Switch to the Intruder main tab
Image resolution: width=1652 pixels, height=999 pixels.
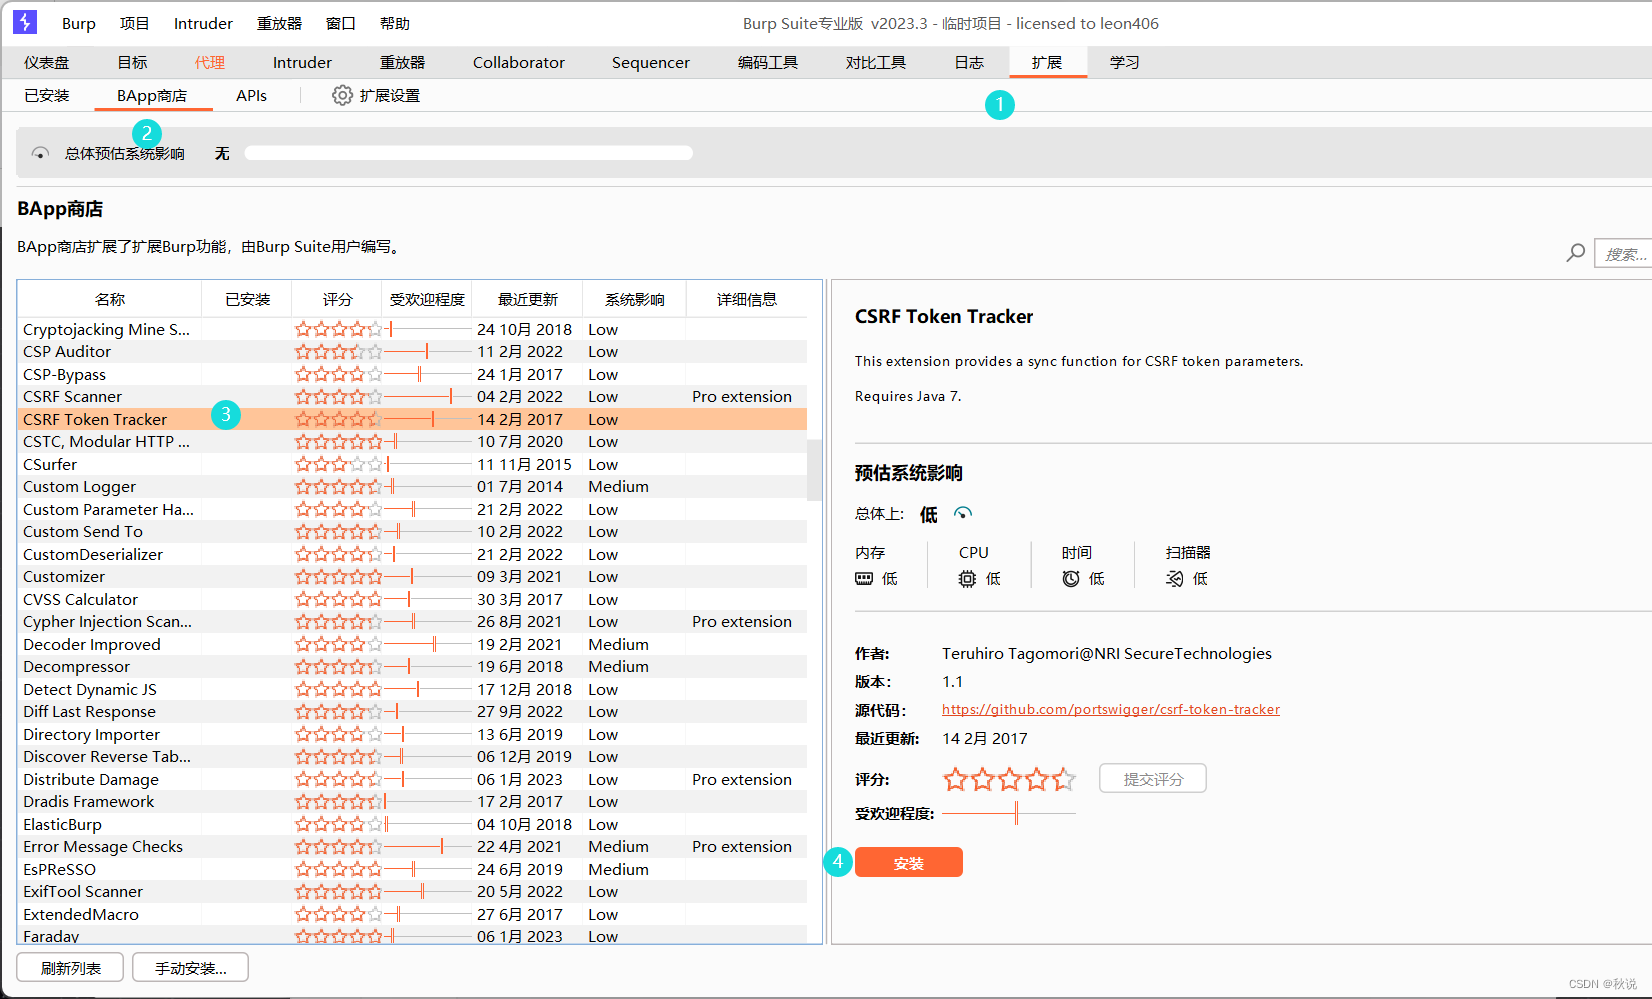pos(302,62)
